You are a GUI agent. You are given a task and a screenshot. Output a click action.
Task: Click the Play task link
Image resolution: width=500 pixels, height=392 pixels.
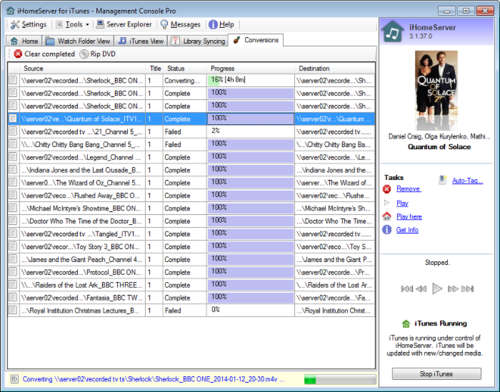coord(402,203)
